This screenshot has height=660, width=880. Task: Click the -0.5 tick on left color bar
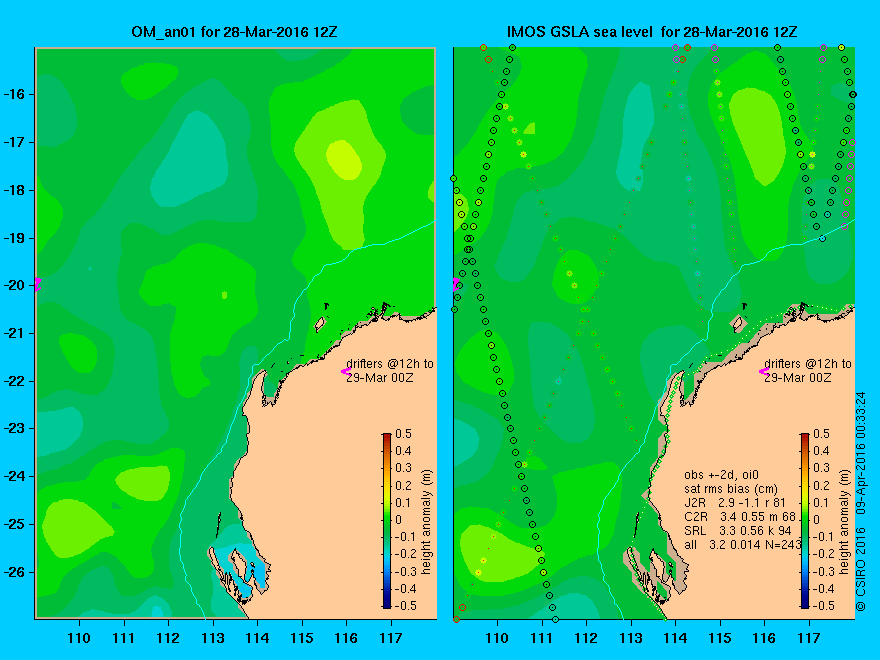click(x=405, y=606)
